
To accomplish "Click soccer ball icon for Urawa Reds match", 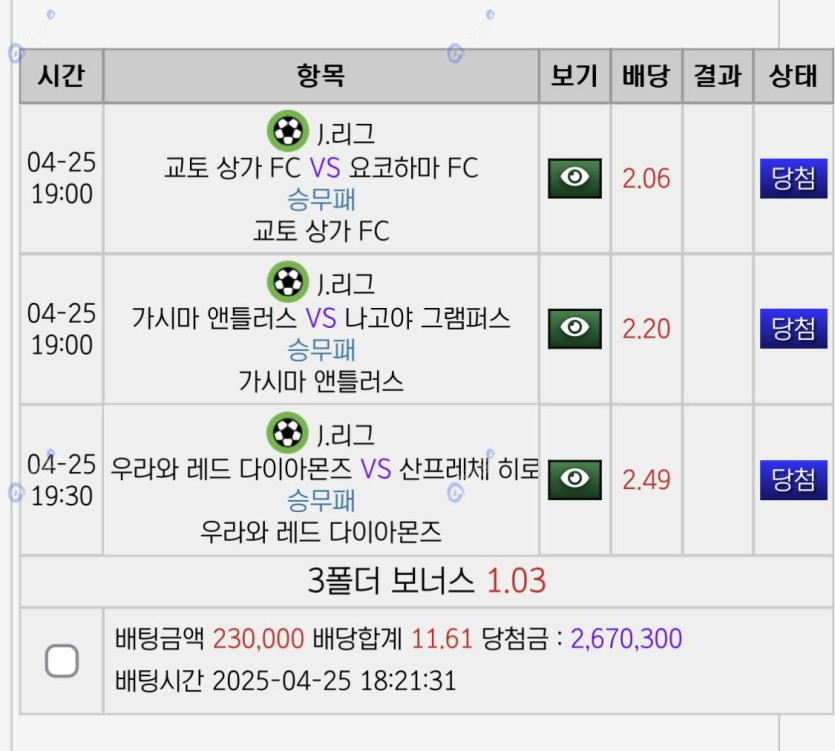I will click(288, 433).
